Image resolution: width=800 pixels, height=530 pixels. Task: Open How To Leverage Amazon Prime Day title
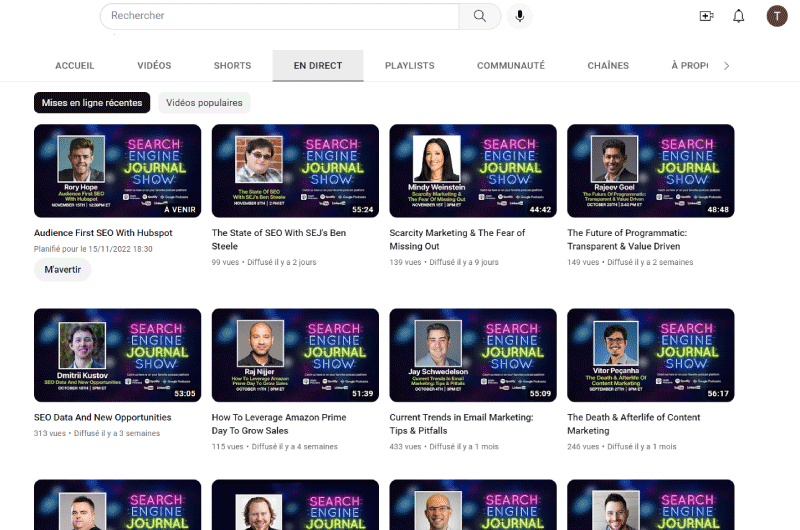coord(279,424)
